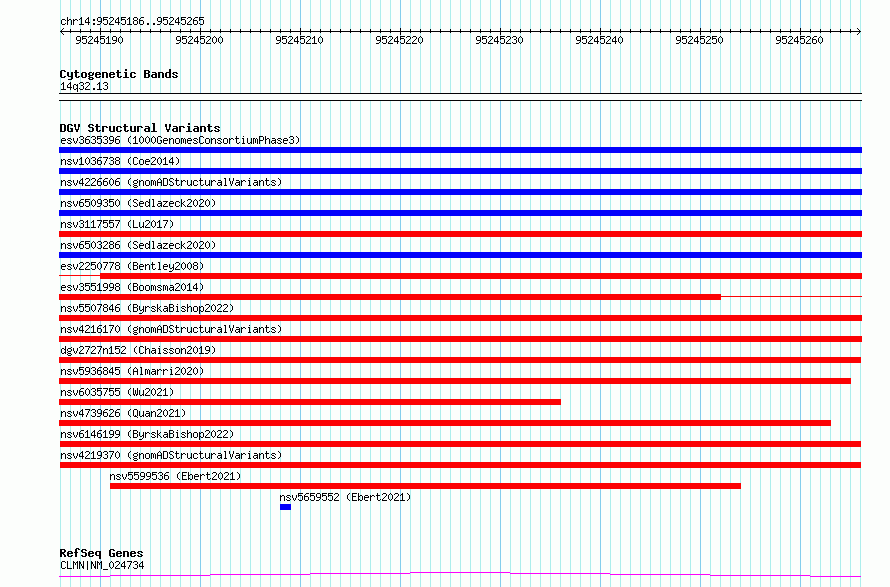Click ruler position 95245210
The image size is (890, 587).
tap(299, 40)
